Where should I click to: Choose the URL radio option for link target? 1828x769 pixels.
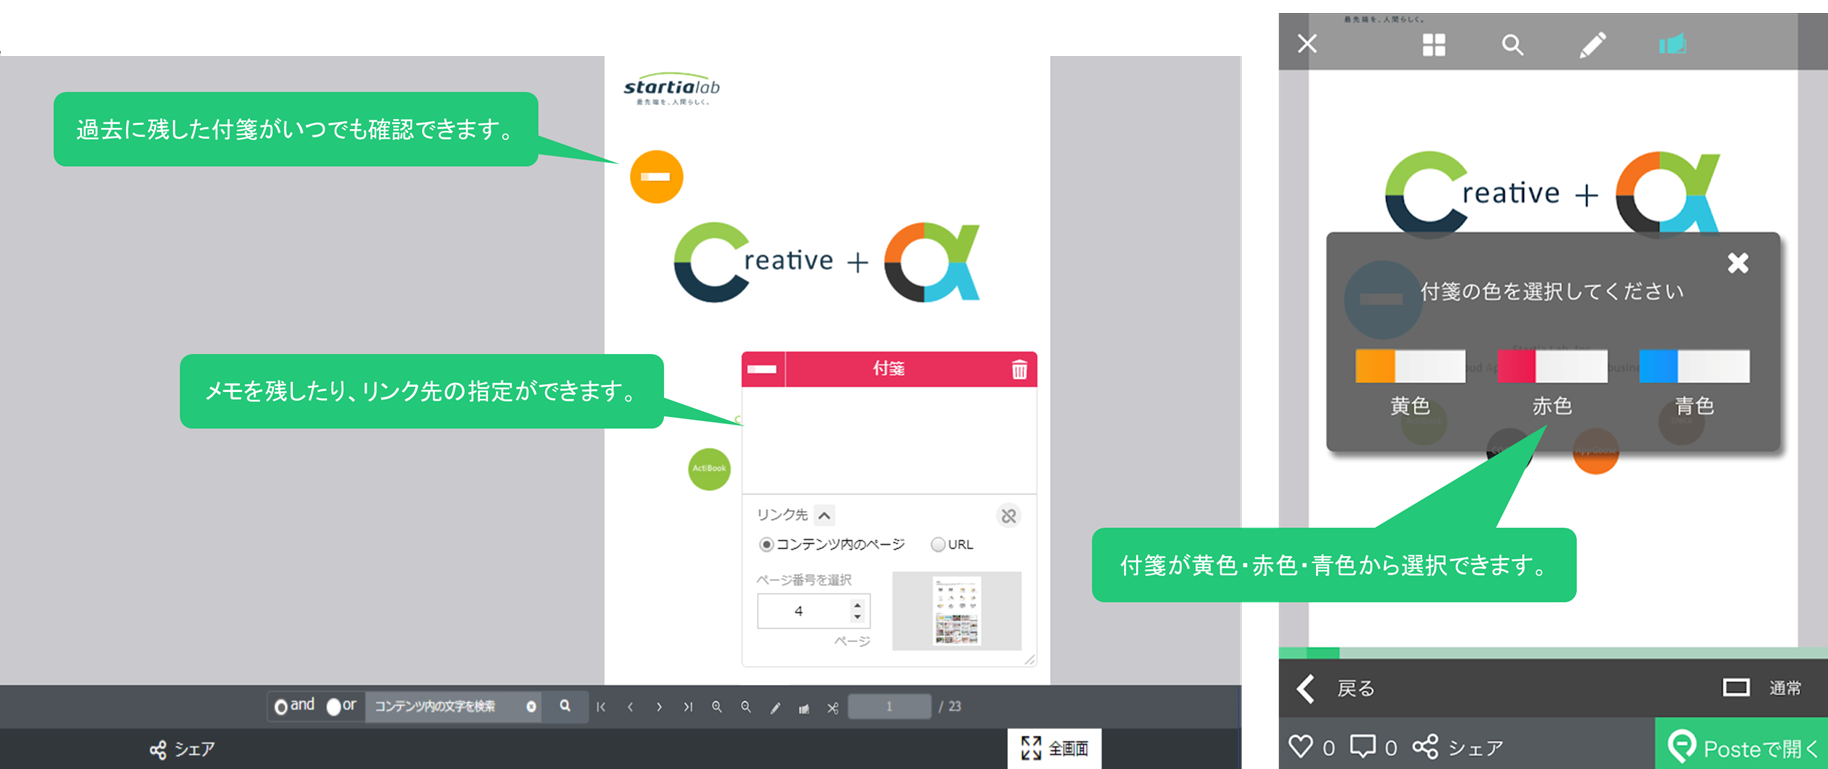point(938,545)
